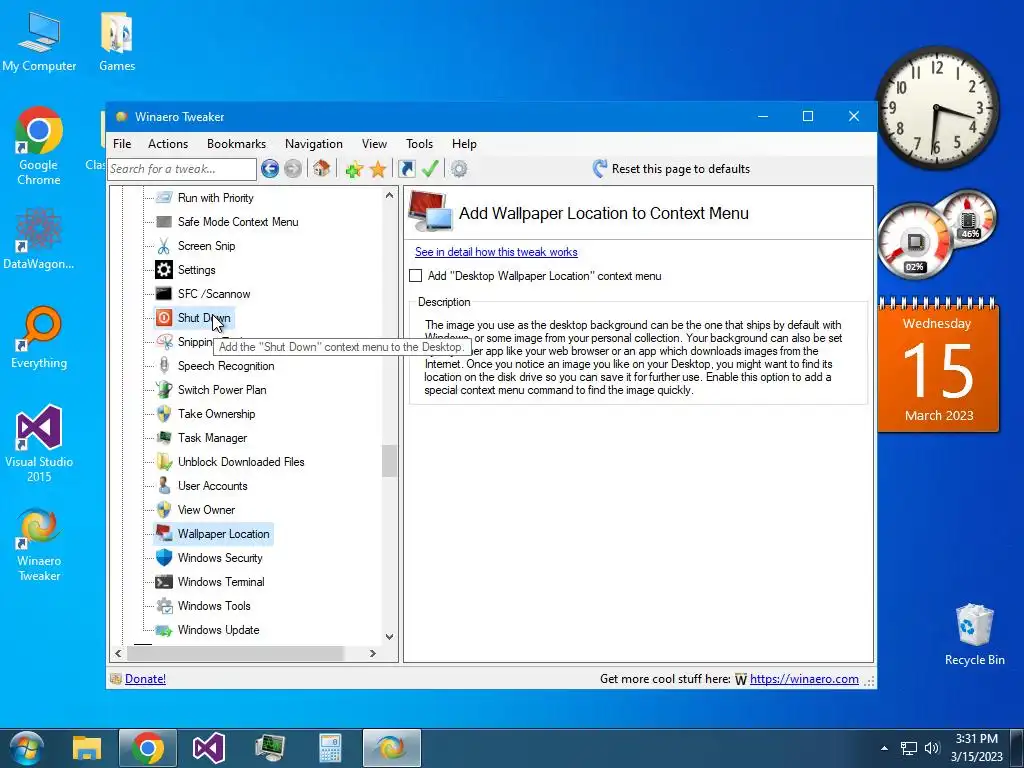Open Google Chrome from the taskbar
The width and height of the screenshot is (1024, 768).
(x=148, y=748)
